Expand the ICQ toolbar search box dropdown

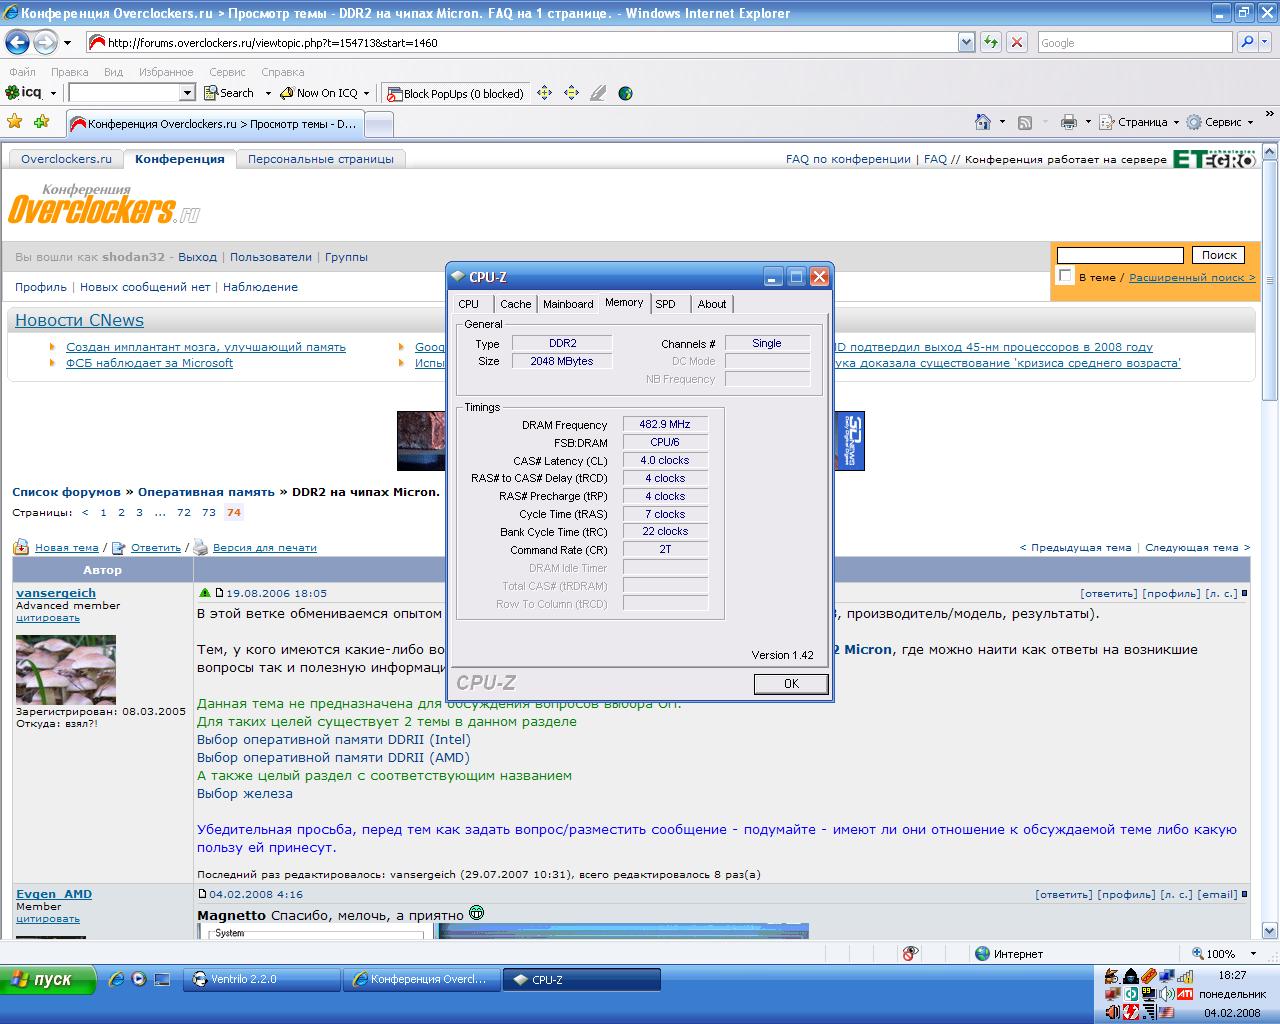(187, 93)
